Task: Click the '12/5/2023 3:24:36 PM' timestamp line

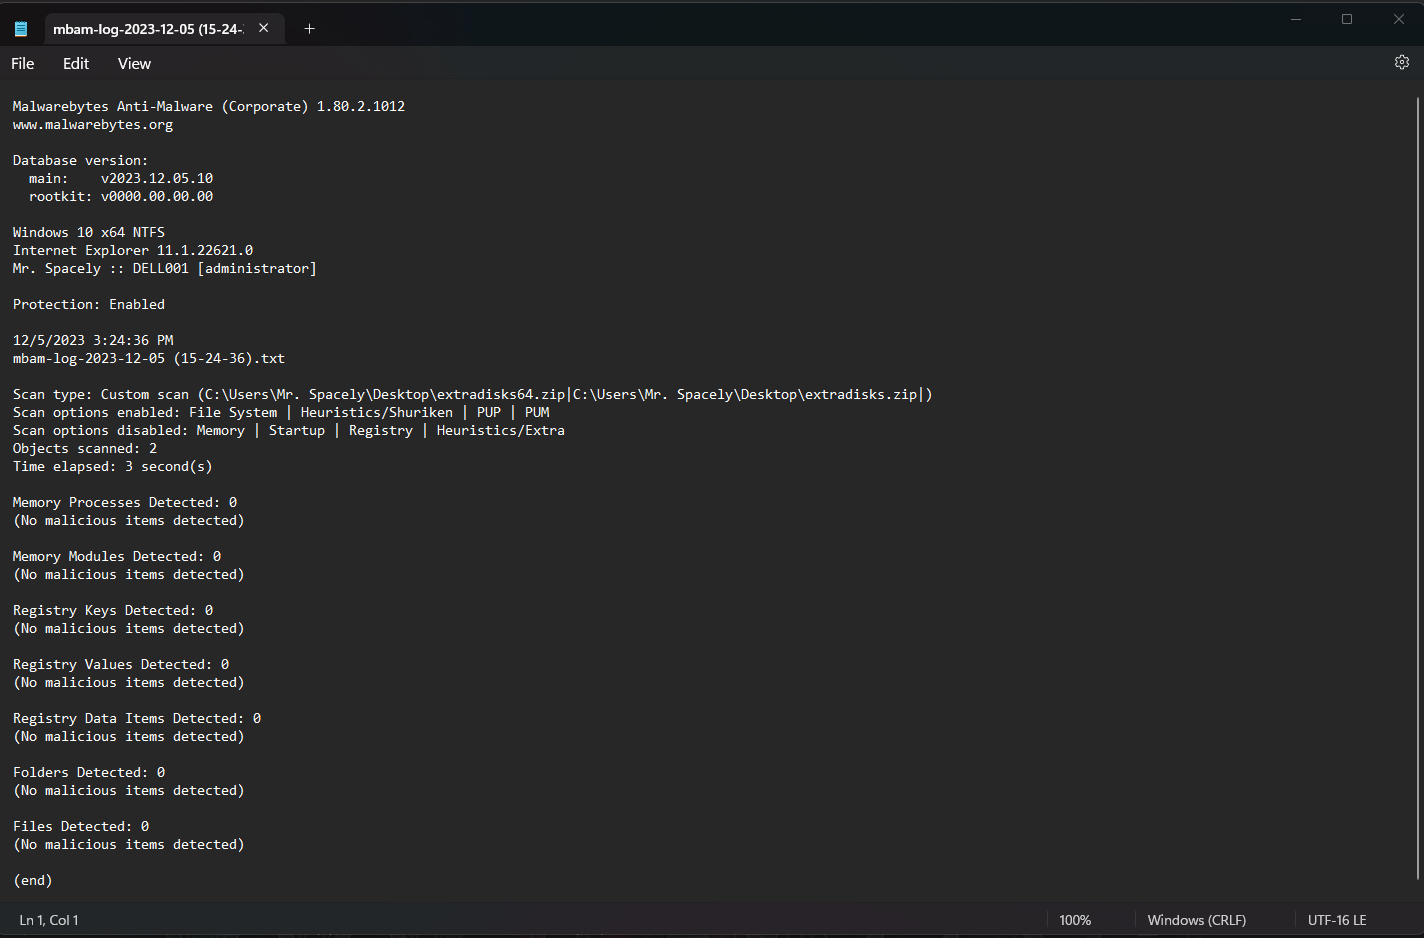Action: [93, 340]
